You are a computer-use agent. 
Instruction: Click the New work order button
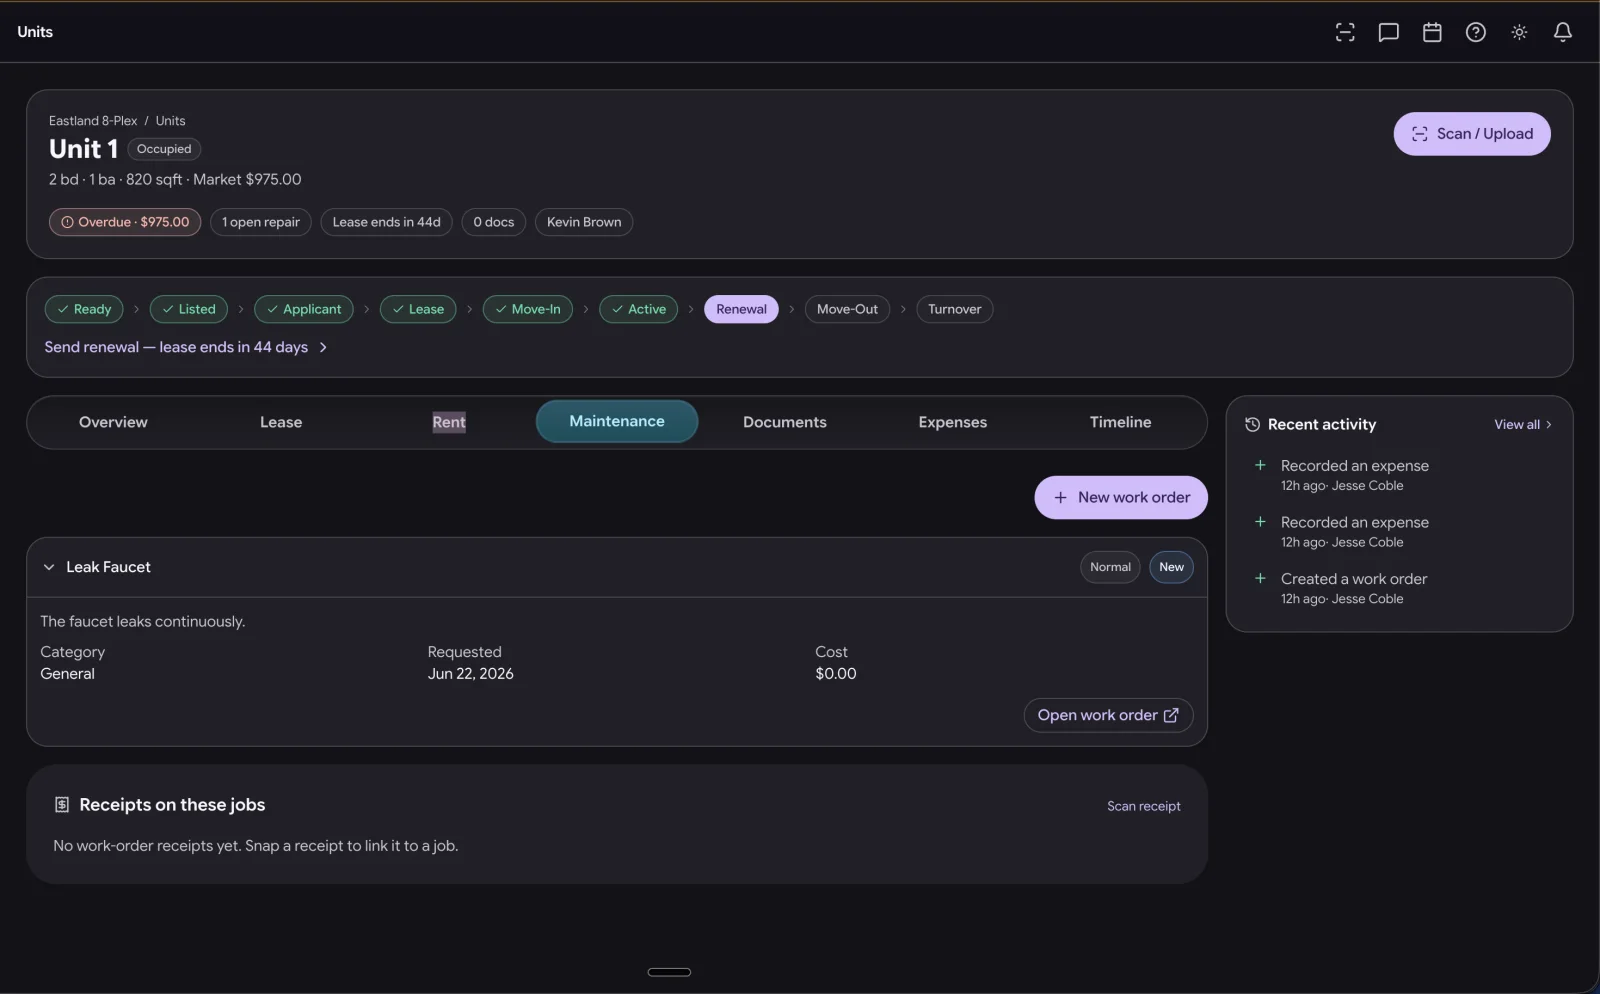click(x=1121, y=497)
